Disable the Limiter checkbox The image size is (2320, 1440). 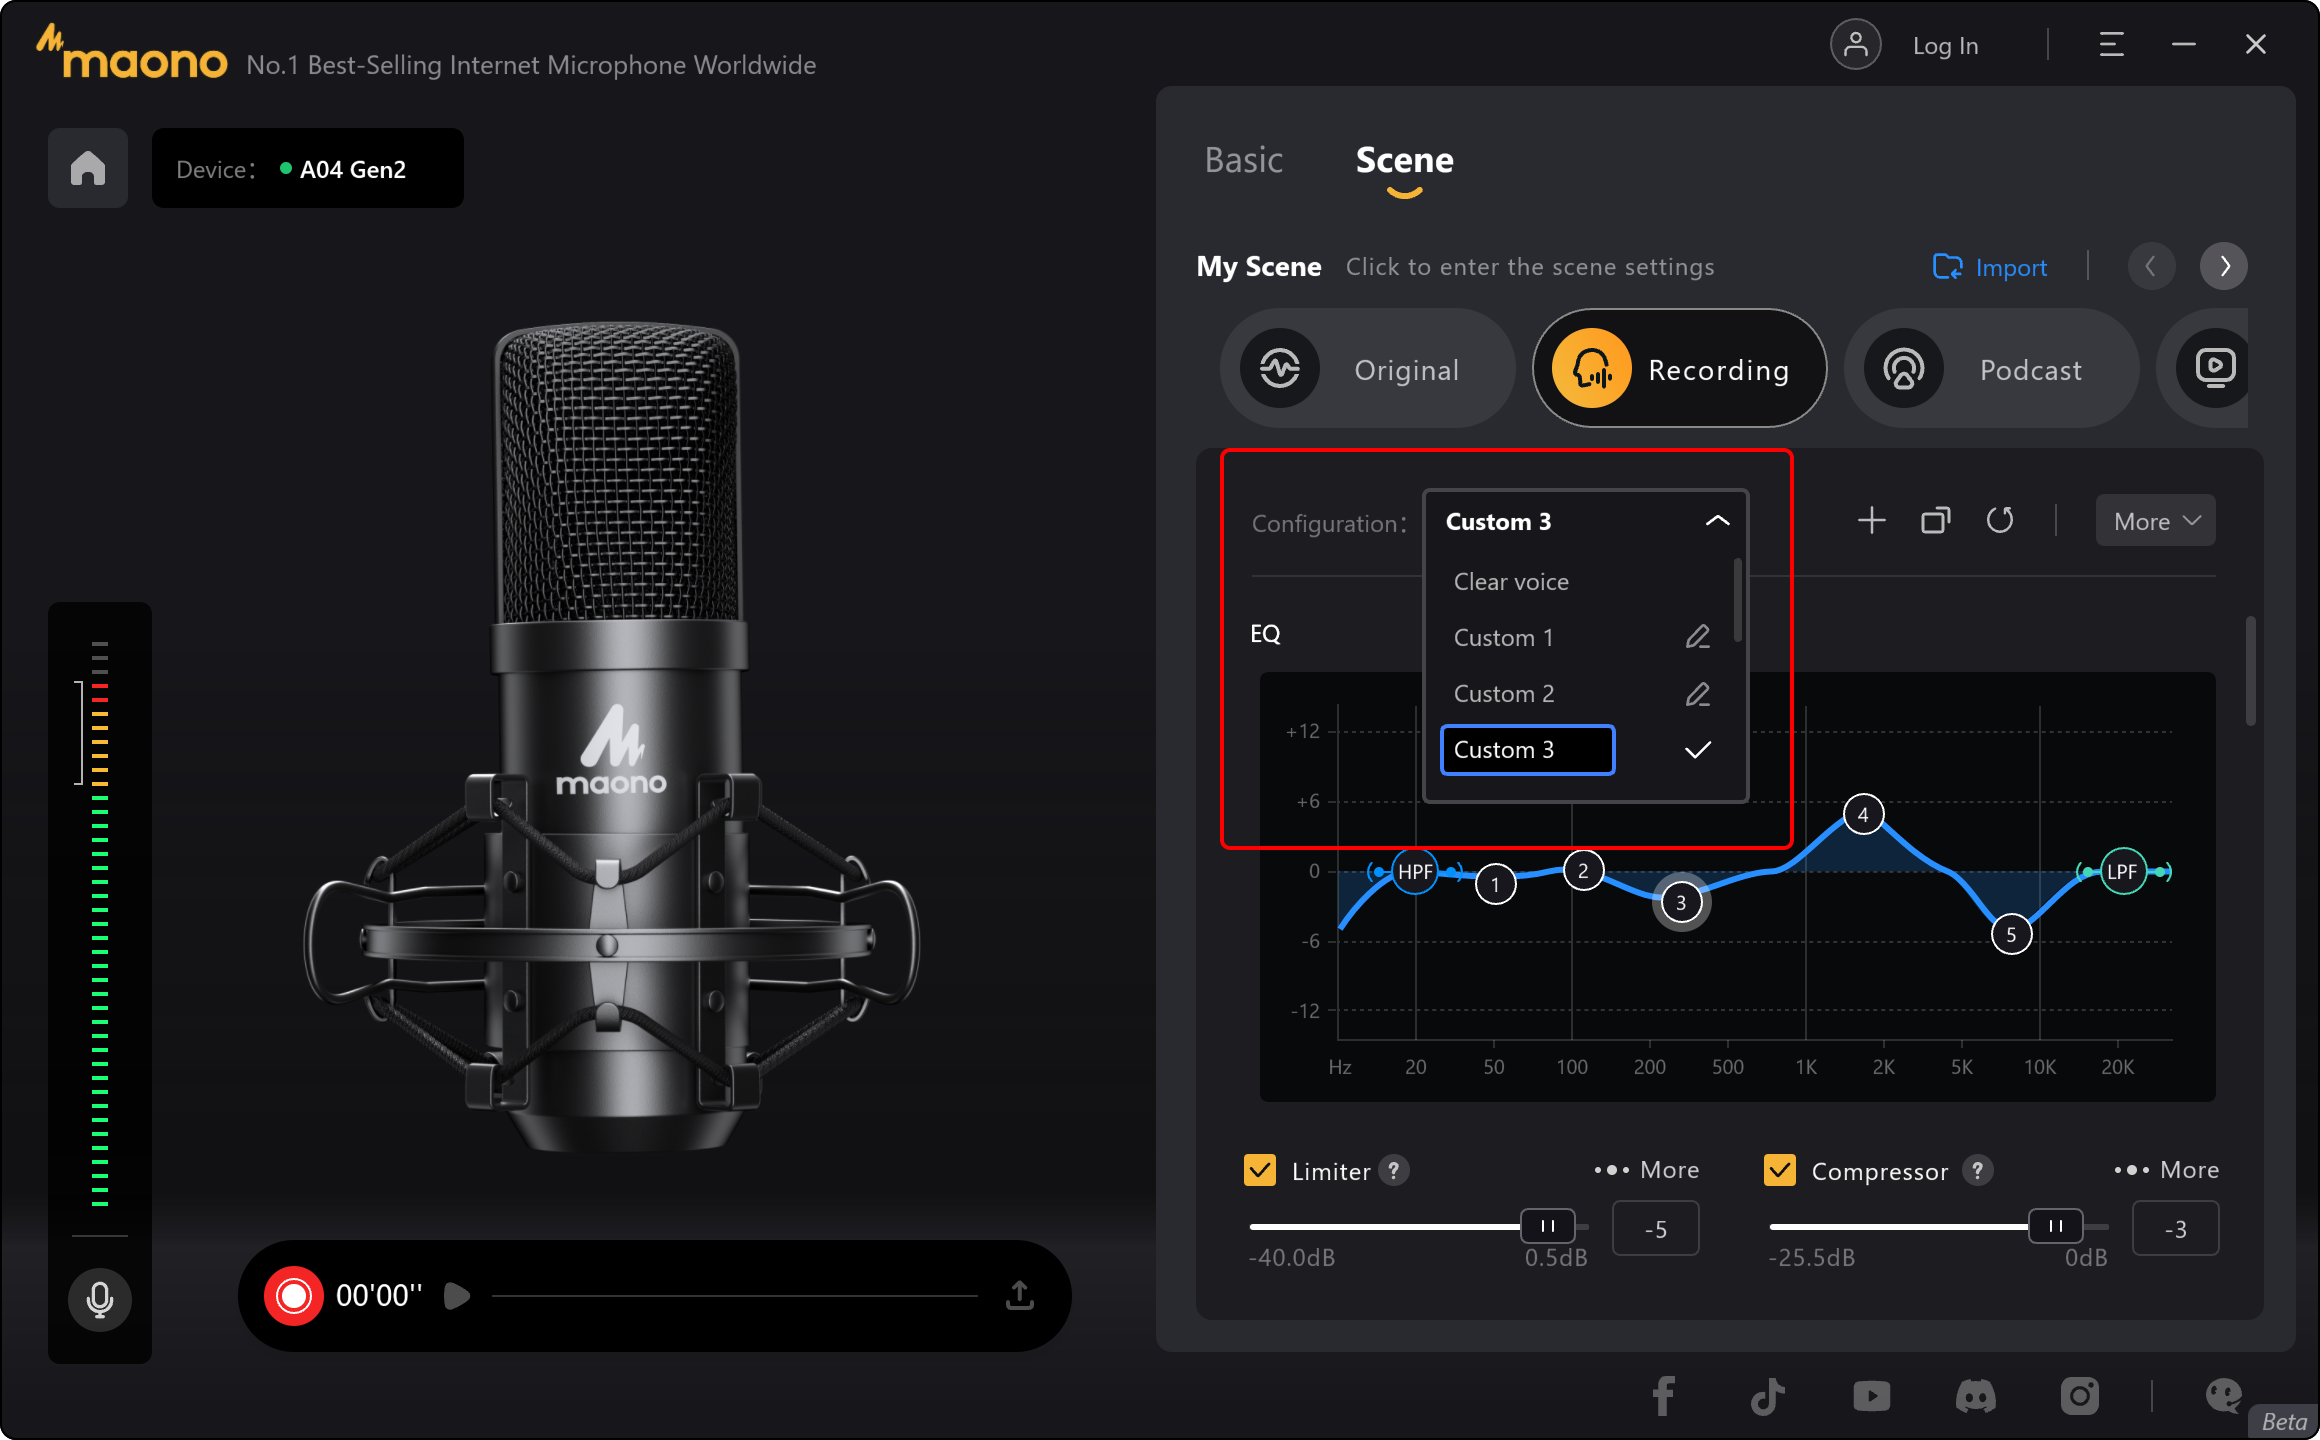[x=1259, y=1169]
